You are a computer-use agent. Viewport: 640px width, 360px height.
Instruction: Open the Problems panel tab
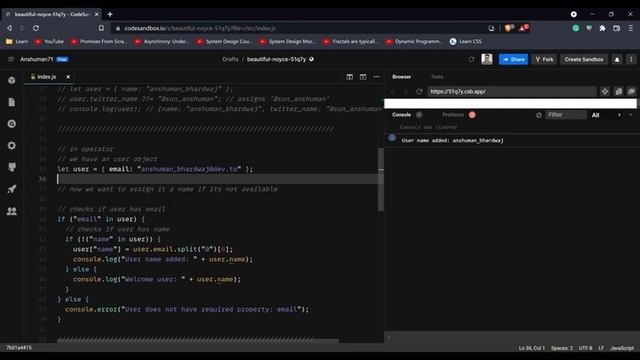453,115
